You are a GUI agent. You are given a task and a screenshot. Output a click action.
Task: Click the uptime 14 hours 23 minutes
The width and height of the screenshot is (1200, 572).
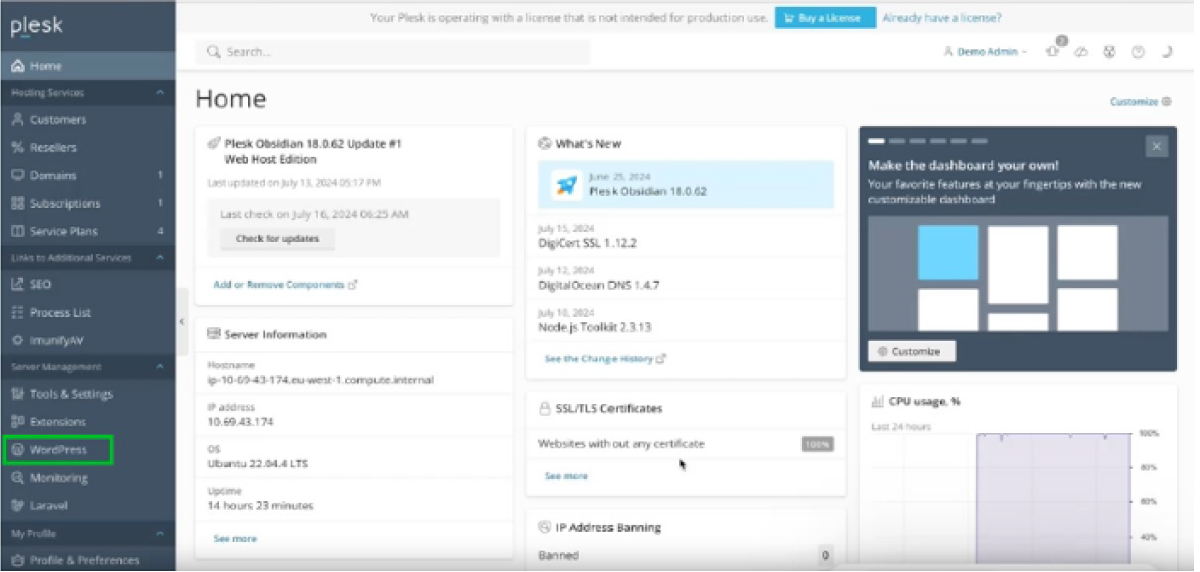(x=260, y=506)
